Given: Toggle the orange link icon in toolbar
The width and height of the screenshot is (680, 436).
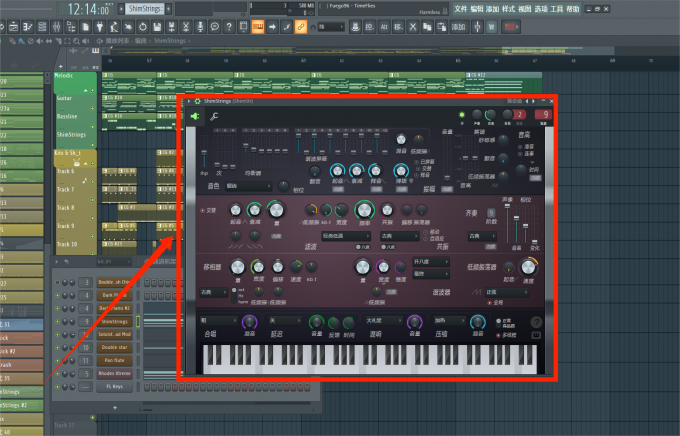Looking at the screenshot, I should tap(301, 27).
